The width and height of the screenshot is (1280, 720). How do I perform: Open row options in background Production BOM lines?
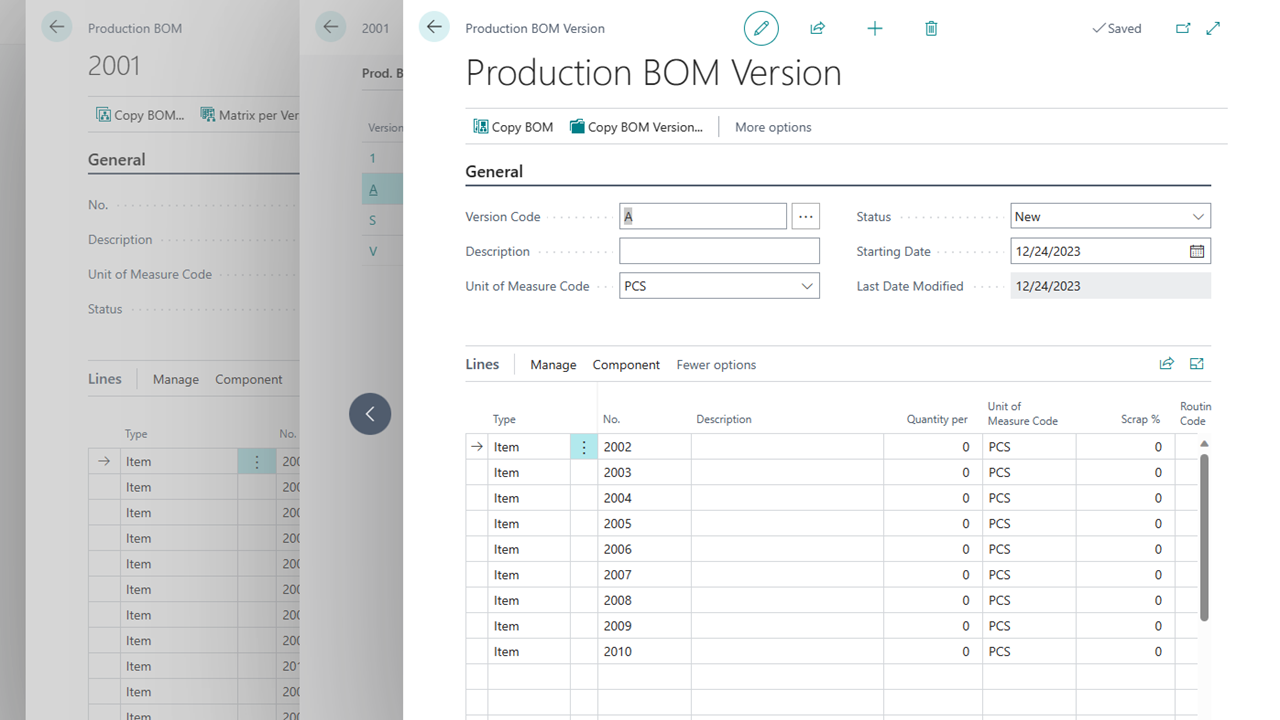pyautogui.click(x=257, y=462)
